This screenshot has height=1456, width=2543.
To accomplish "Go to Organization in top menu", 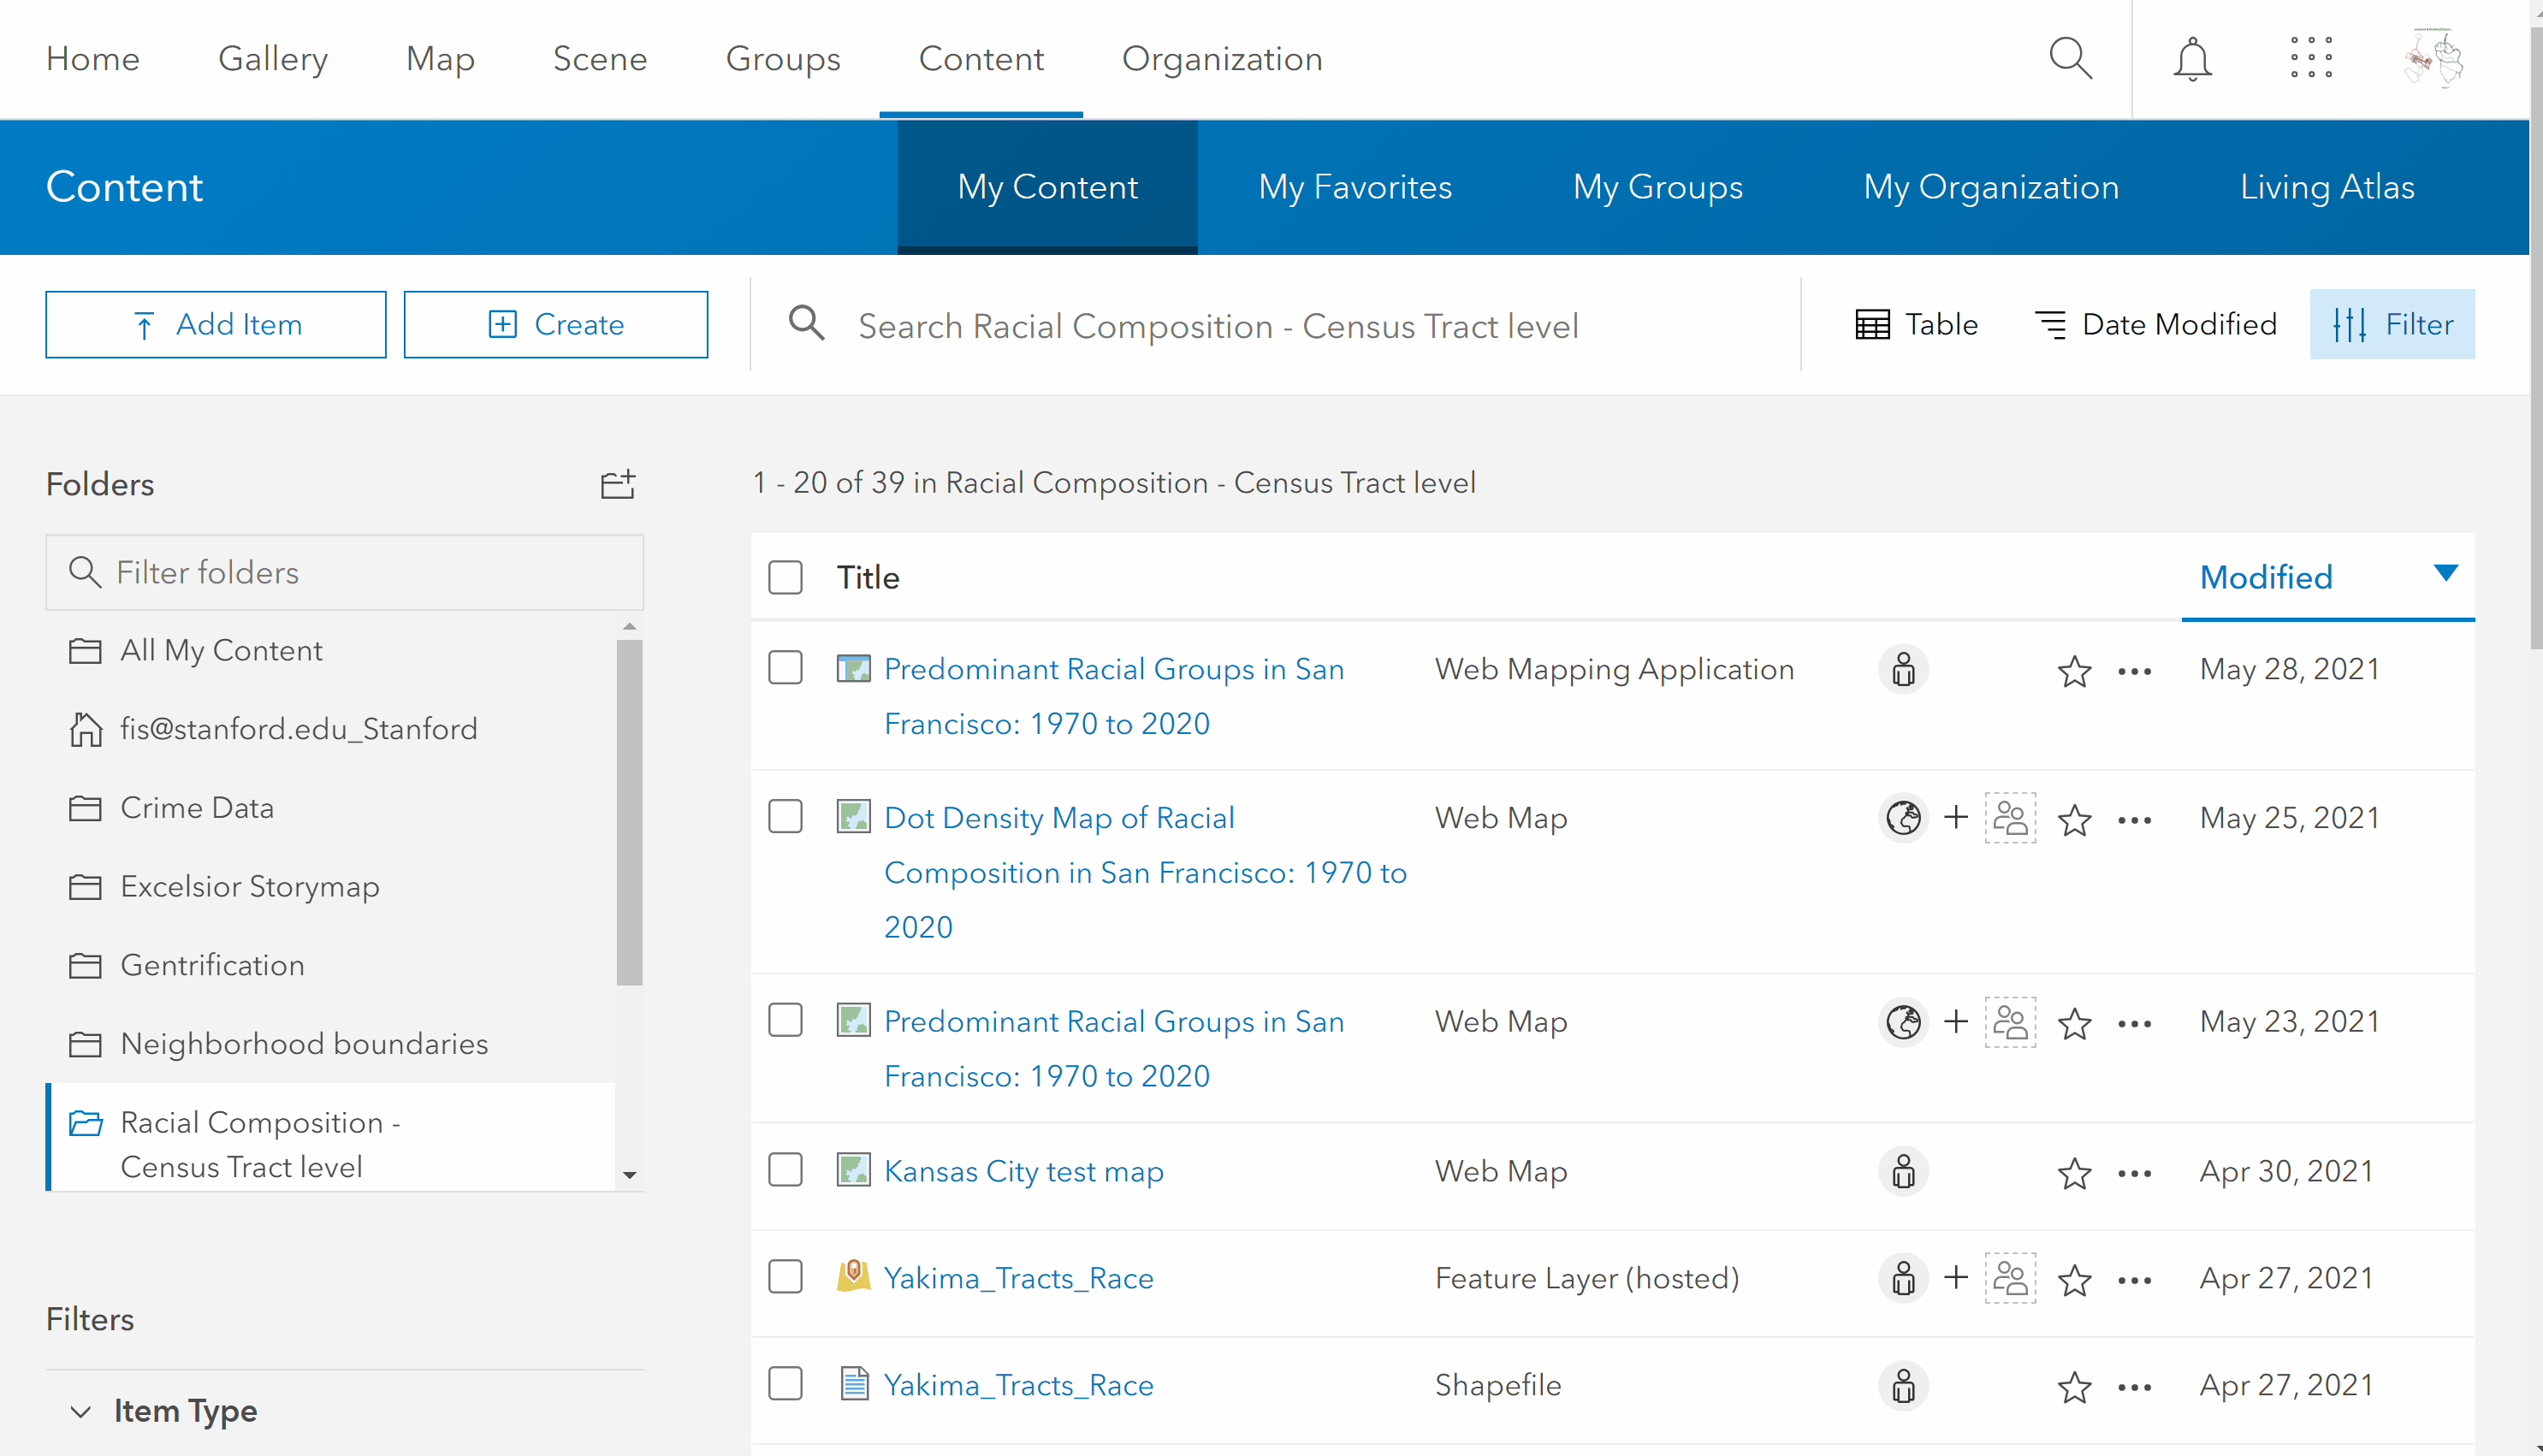I will (1221, 58).
